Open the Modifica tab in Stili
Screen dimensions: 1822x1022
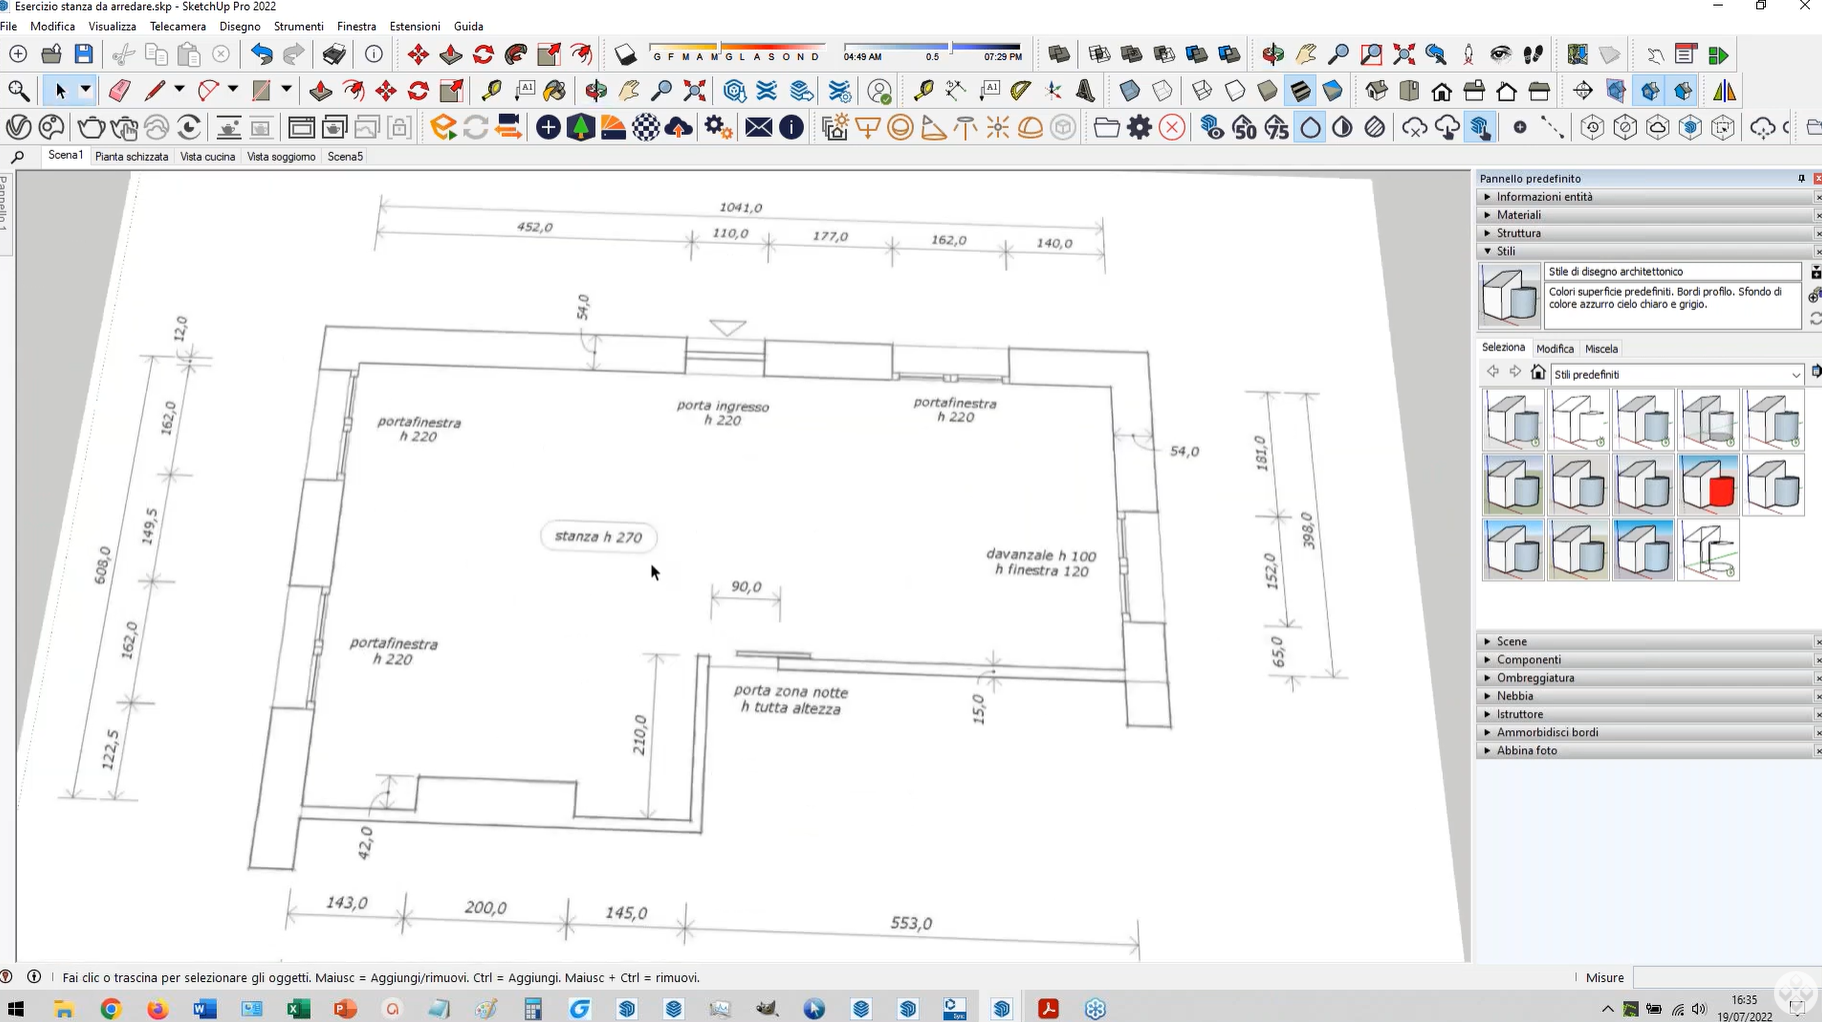click(1554, 349)
